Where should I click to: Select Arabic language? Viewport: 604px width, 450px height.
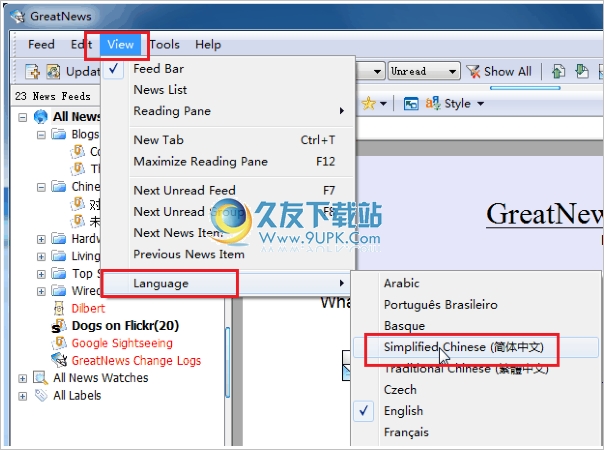[x=476, y=284]
